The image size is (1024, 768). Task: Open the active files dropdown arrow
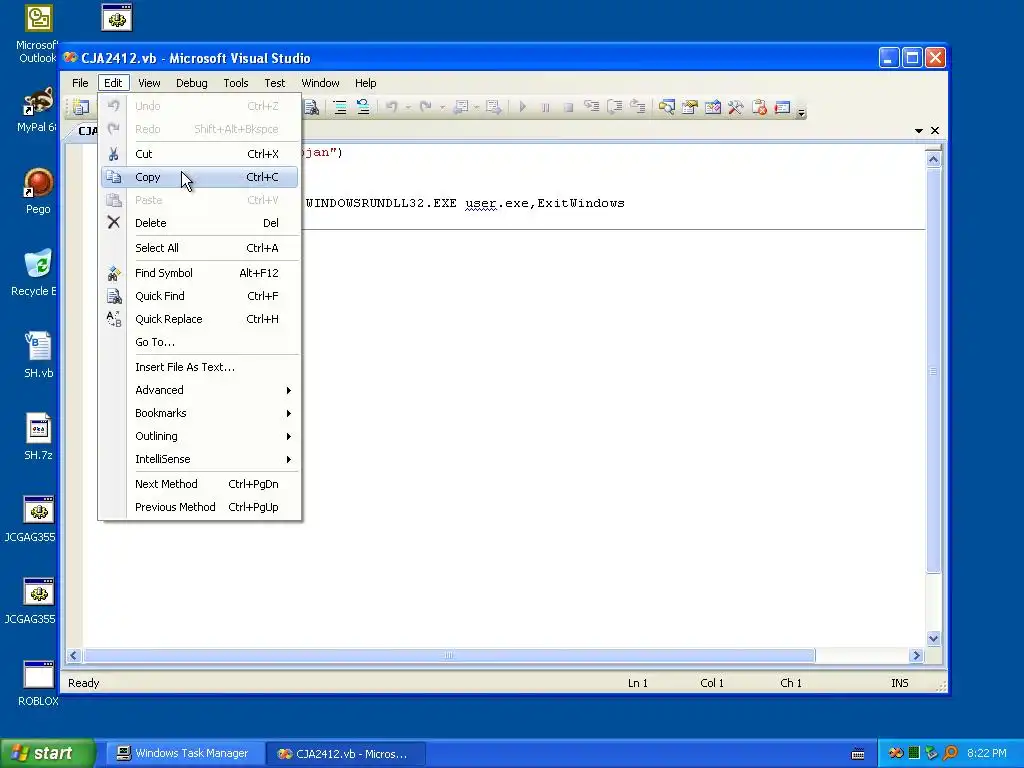[x=919, y=131]
